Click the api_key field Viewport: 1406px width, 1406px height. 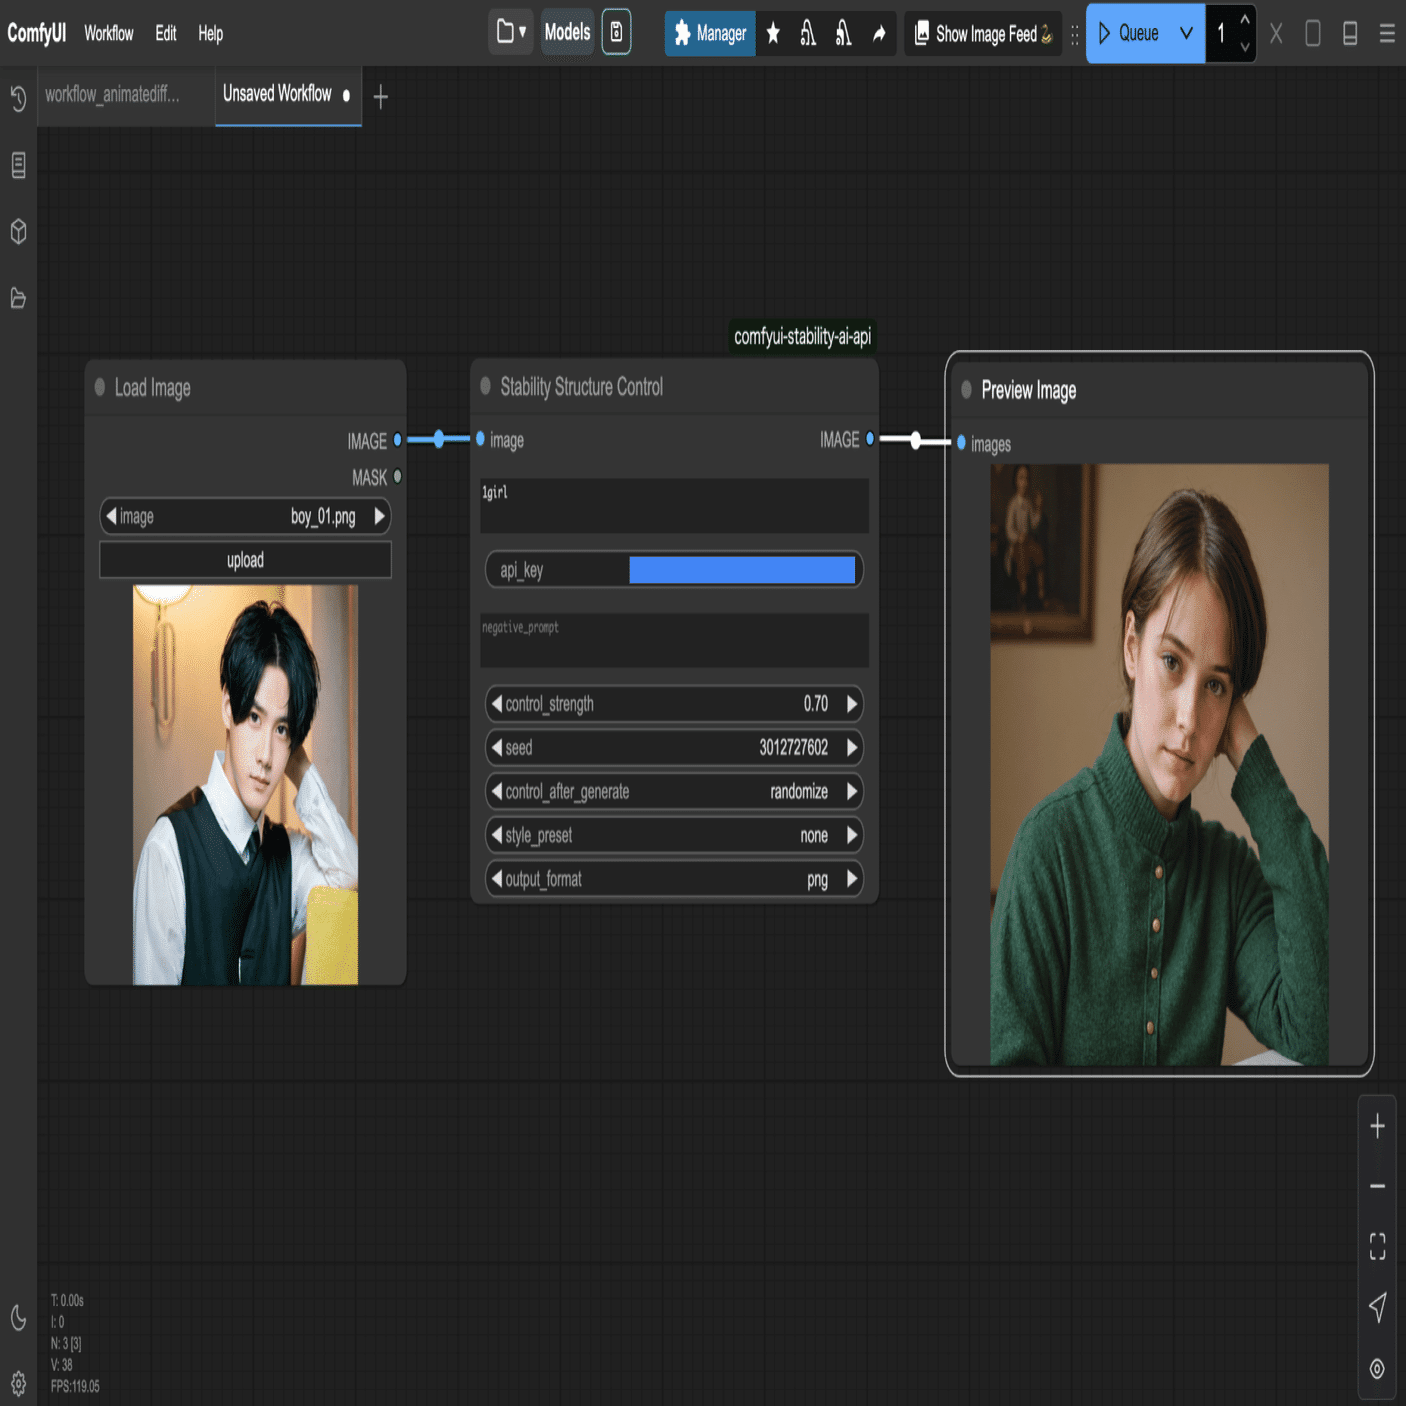click(674, 570)
